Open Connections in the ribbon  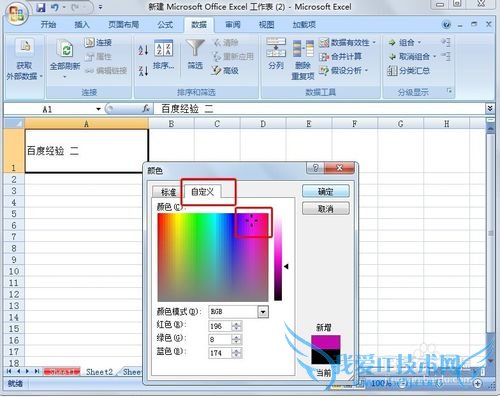click(x=98, y=42)
